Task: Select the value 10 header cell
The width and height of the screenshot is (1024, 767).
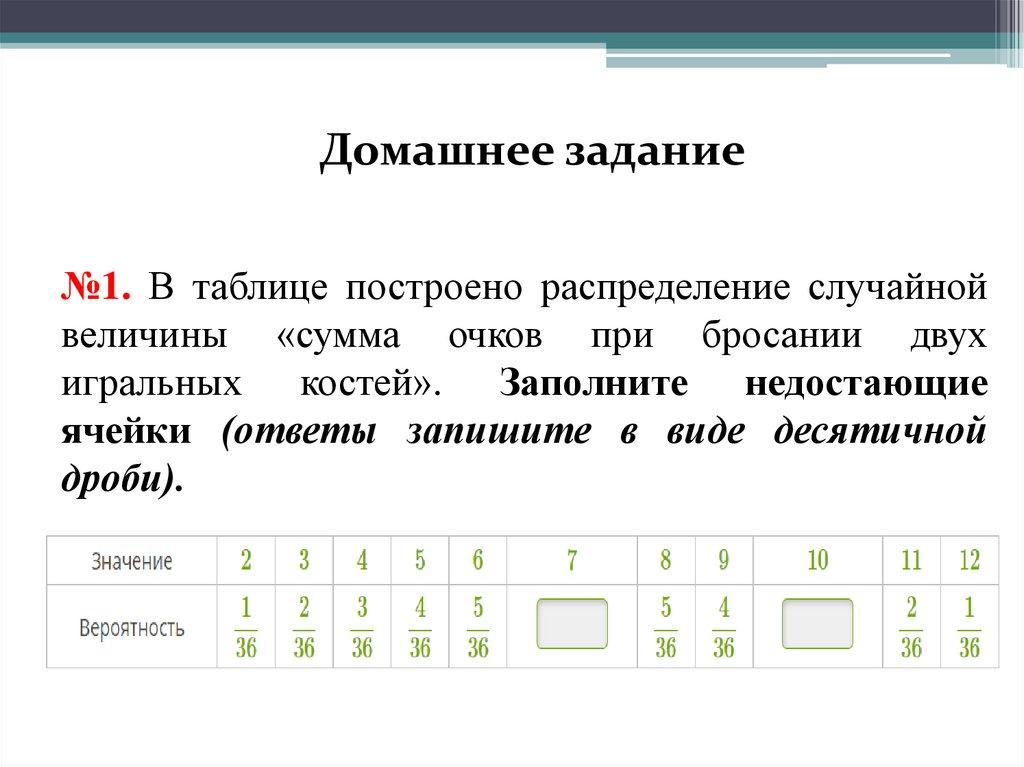Action: (817, 561)
